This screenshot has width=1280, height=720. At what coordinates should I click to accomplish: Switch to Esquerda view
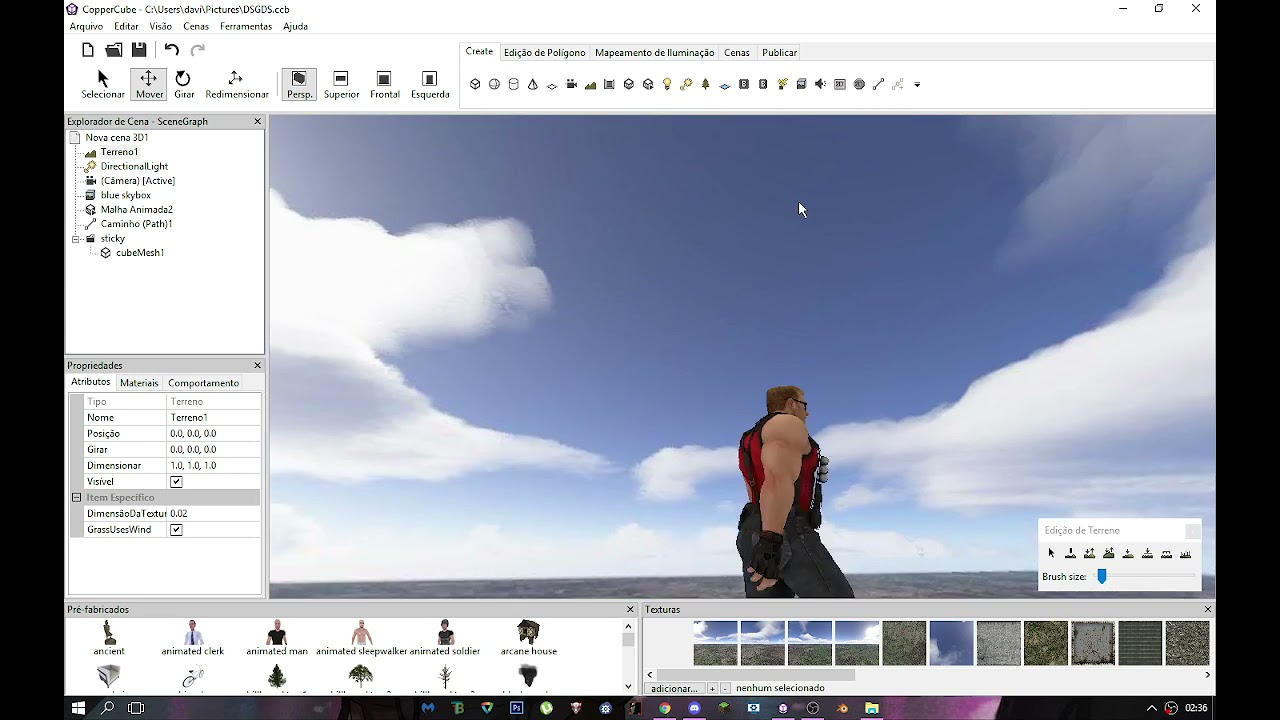click(430, 84)
